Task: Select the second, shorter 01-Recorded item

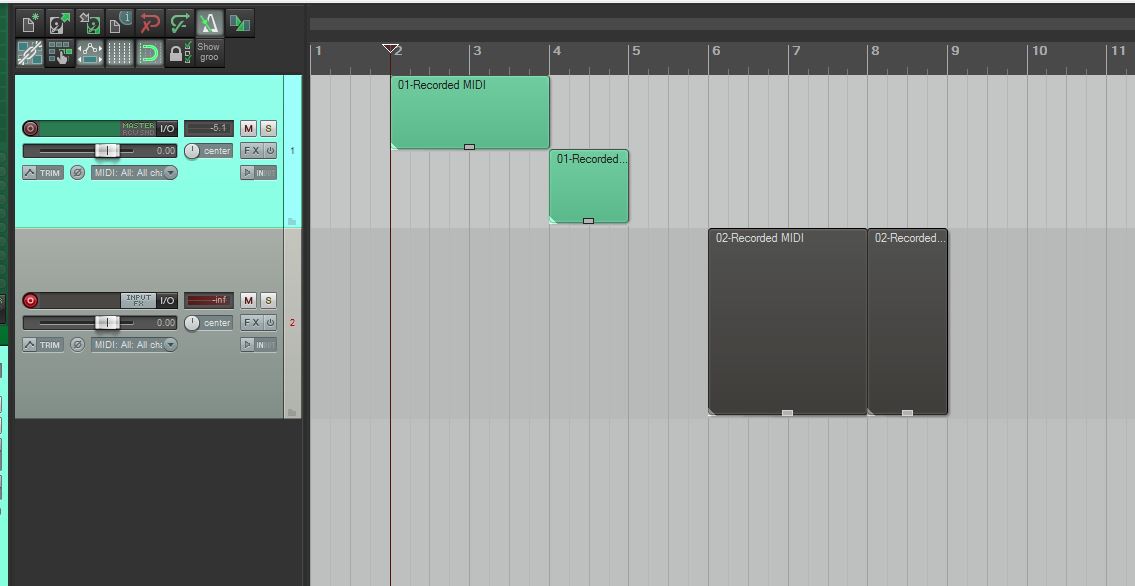Action: click(588, 187)
